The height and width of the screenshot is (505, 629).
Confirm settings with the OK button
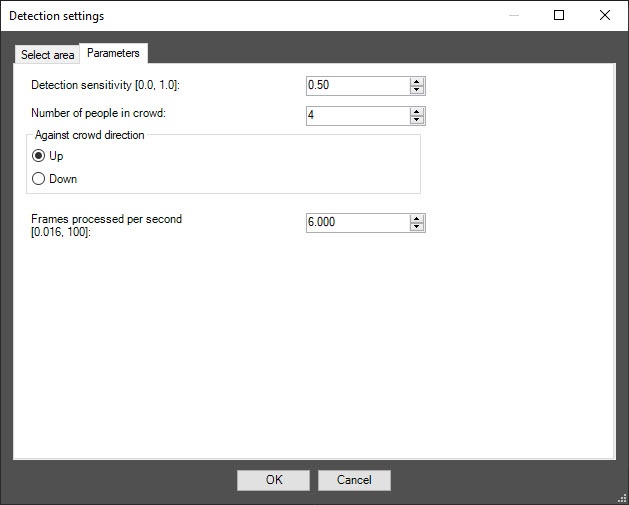click(x=273, y=480)
